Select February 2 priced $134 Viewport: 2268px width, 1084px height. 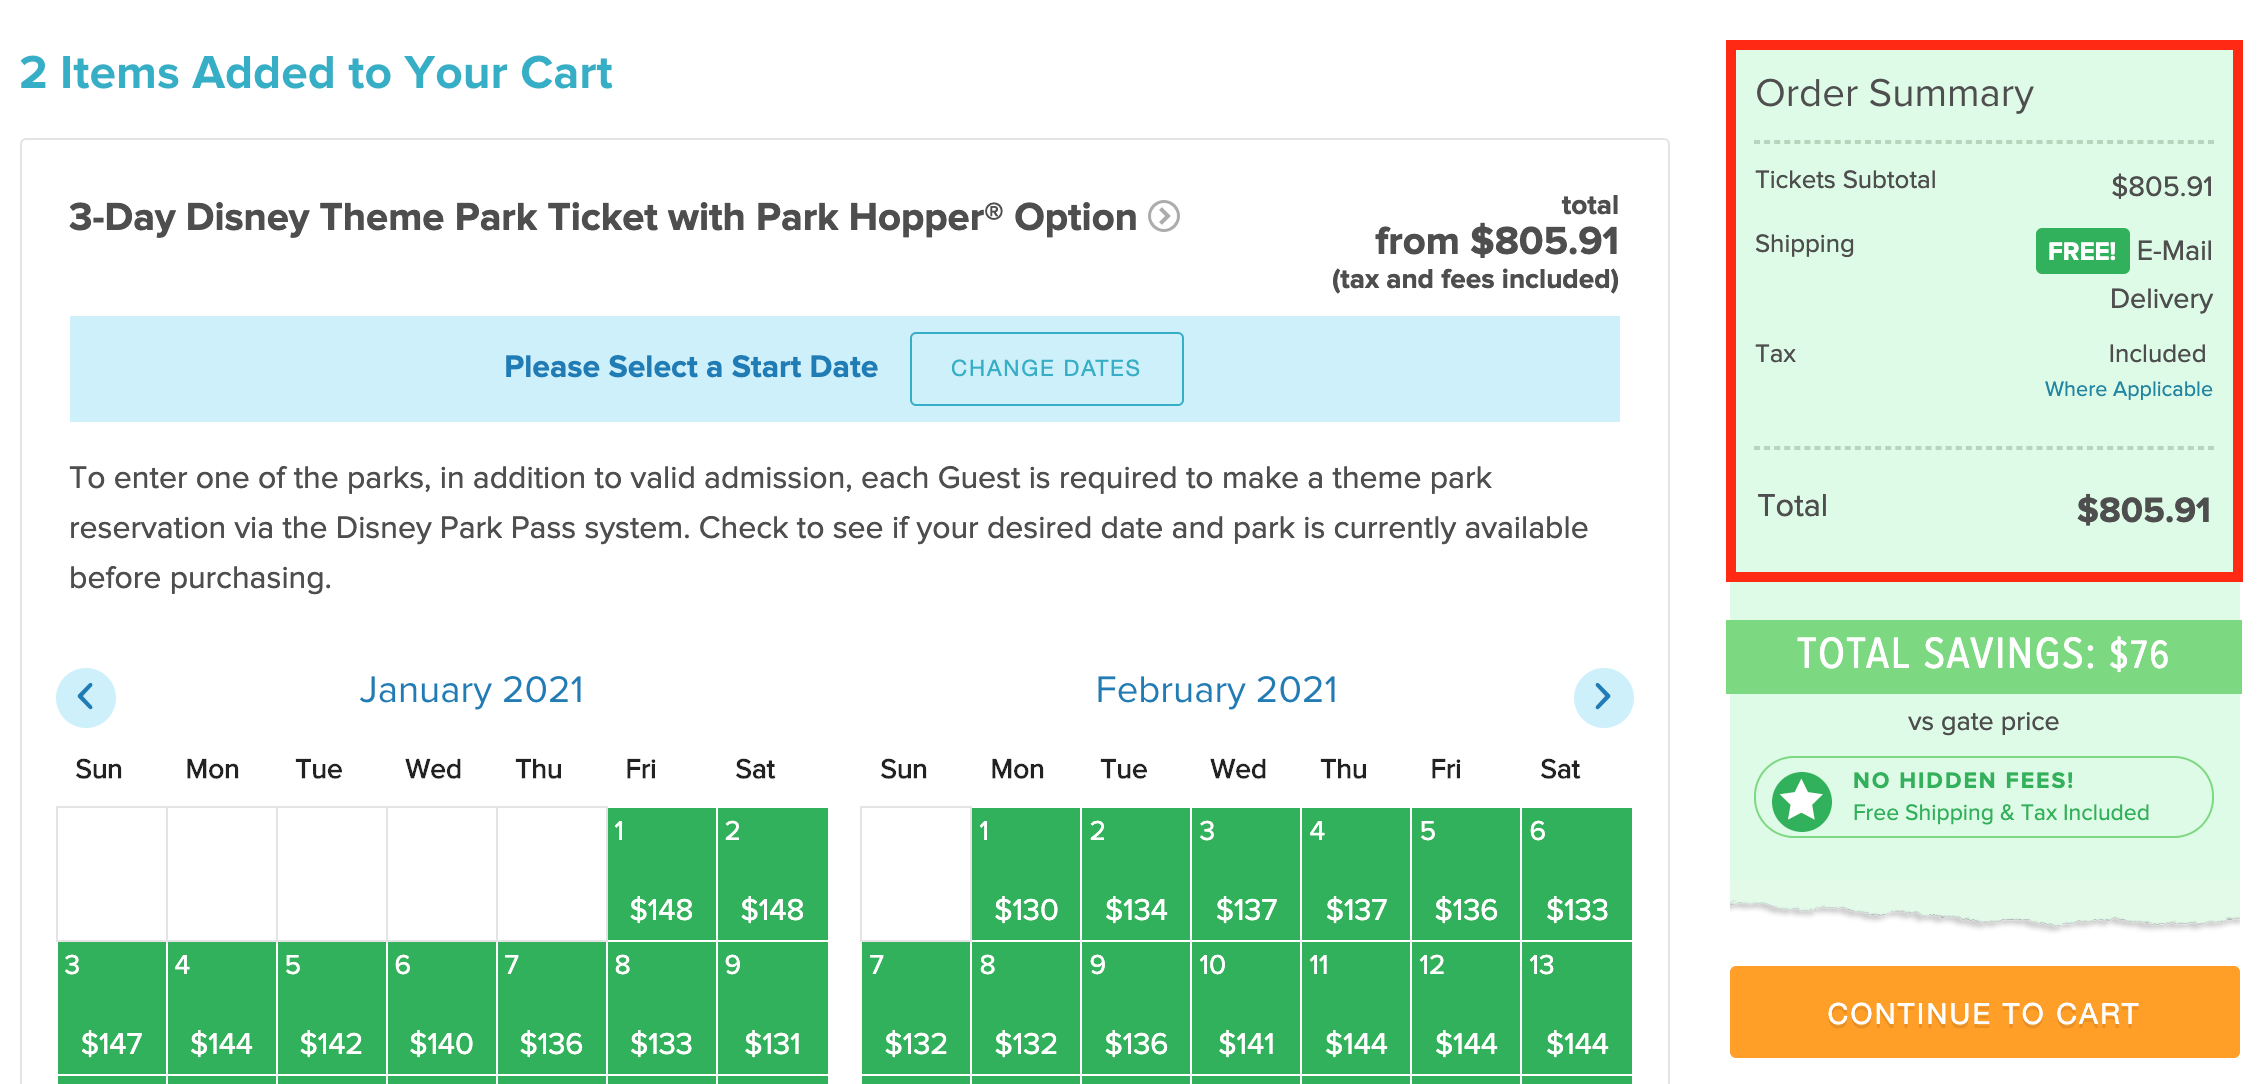point(1136,874)
